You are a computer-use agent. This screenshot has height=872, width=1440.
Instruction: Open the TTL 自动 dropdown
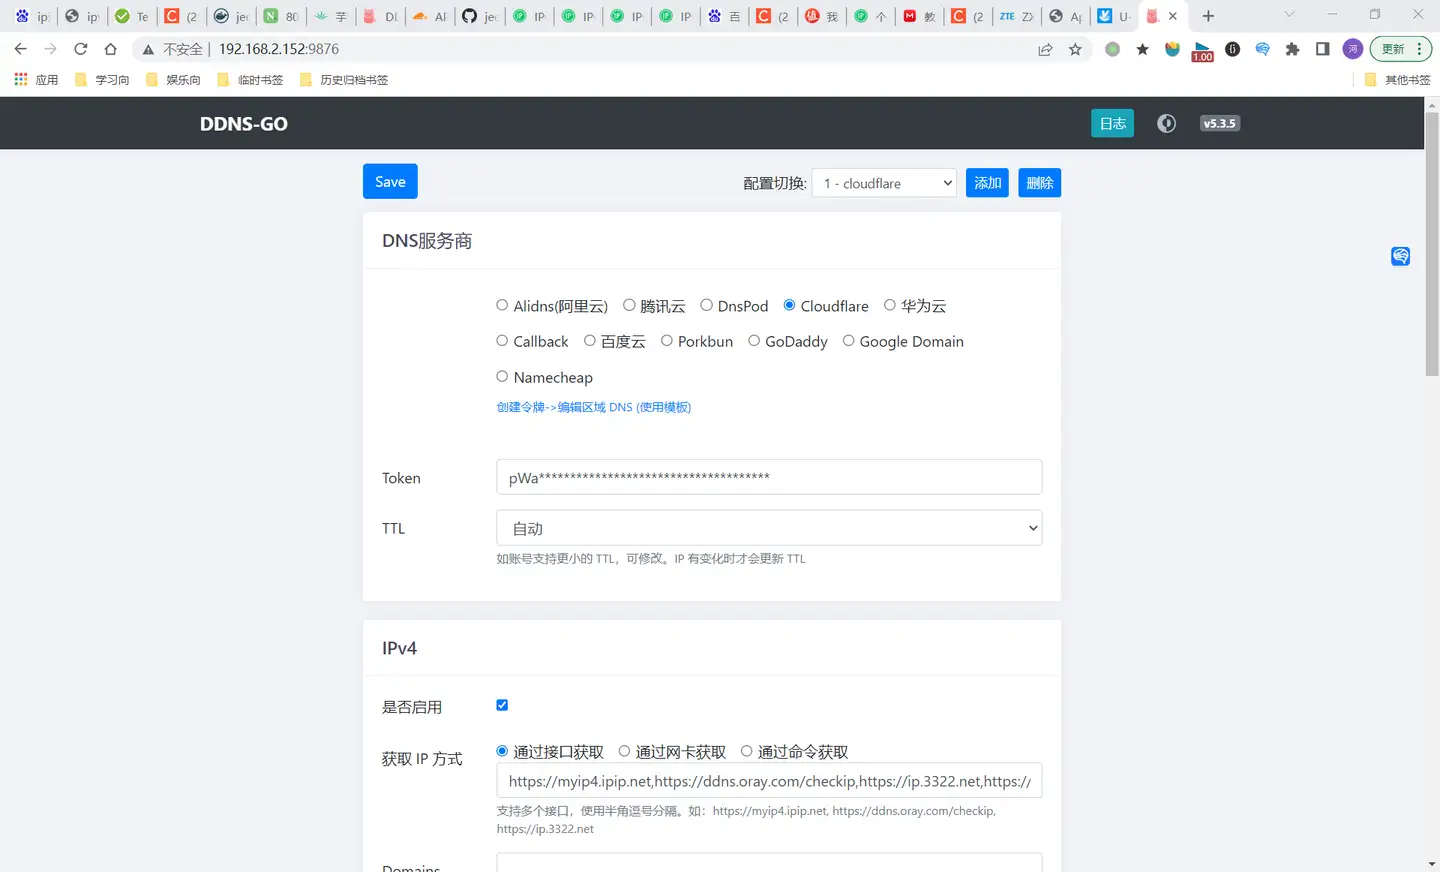tap(769, 528)
